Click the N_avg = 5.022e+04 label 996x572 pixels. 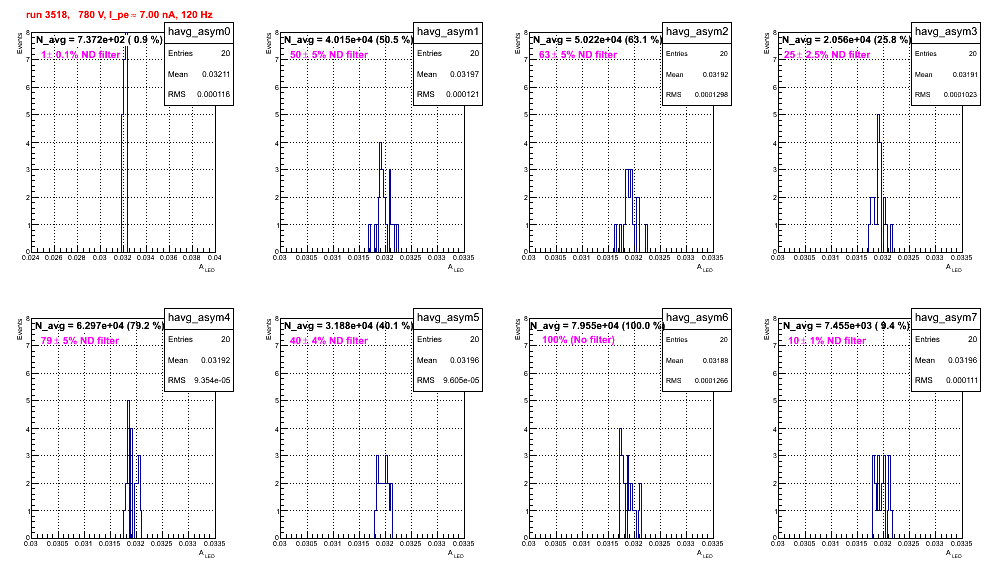pyautogui.click(x=597, y=39)
